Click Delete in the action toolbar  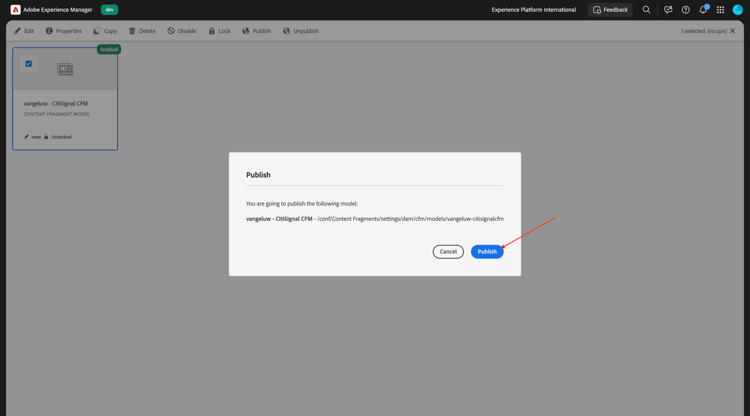[x=142, y=31]
